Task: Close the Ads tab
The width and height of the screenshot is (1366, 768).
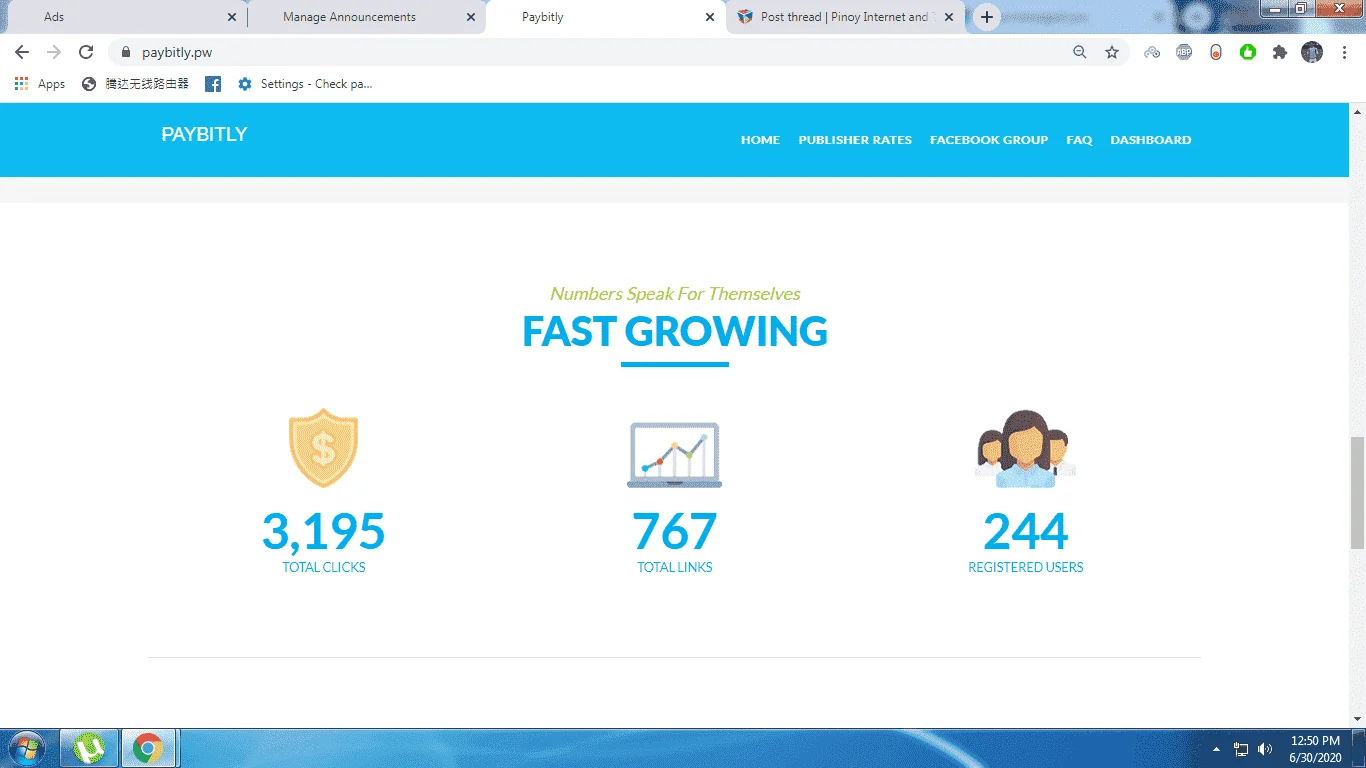Action: [x=232, y=17]
